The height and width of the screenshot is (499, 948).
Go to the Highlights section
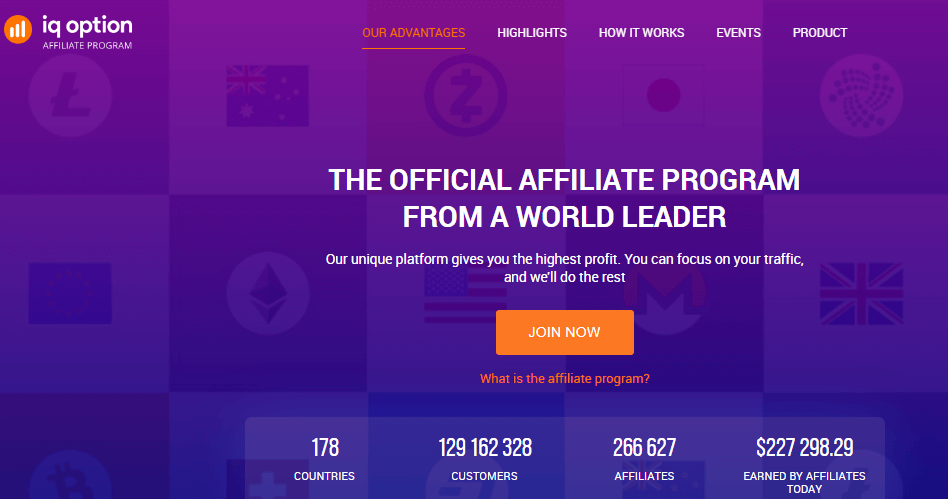pos(532,33)
